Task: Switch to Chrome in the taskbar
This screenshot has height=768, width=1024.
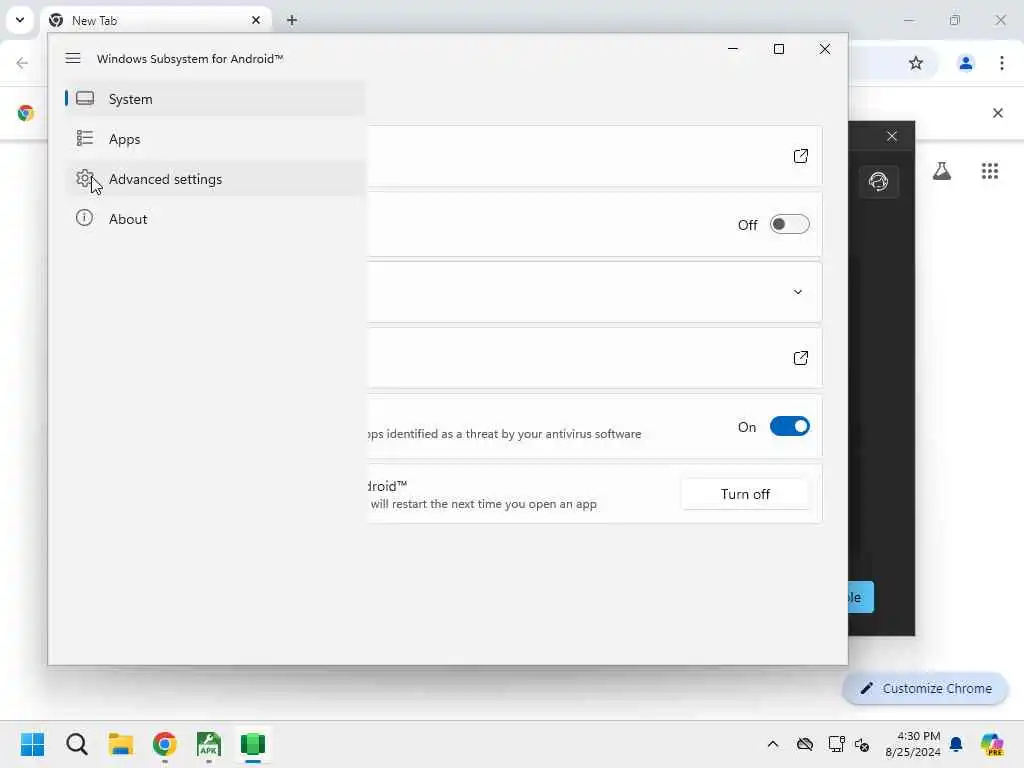Action: pos(165,744)
